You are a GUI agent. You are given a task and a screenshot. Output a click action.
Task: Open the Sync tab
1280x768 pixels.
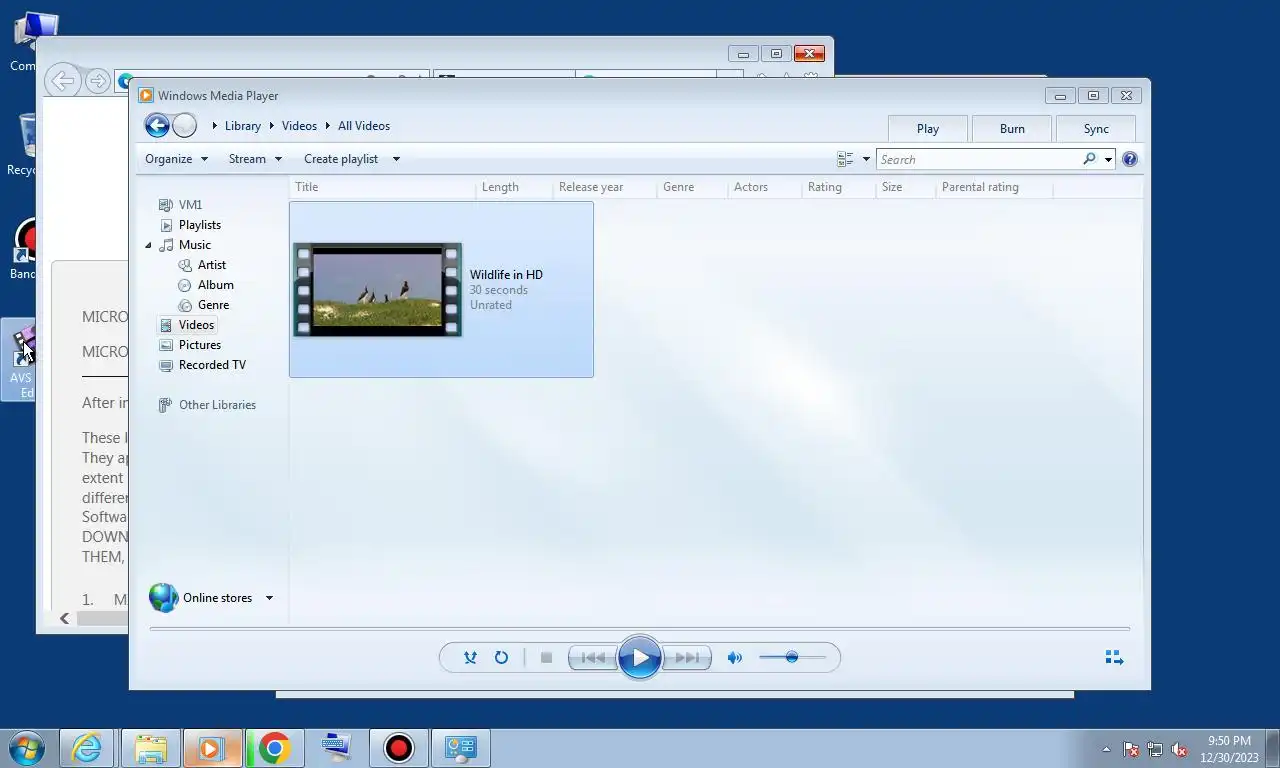click(x=1096, y=128)
